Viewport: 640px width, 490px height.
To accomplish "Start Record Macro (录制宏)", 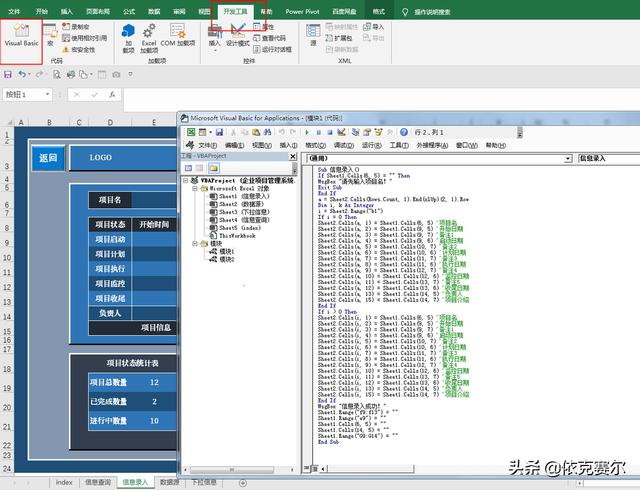I will pyautogui.click(x=76, y=27).
